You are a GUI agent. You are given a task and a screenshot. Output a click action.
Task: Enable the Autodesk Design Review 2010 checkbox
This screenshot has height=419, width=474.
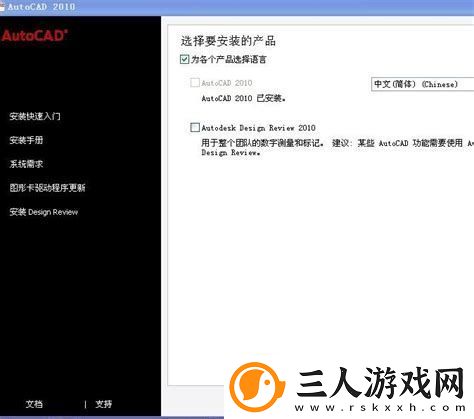click(x=195, y=127)
